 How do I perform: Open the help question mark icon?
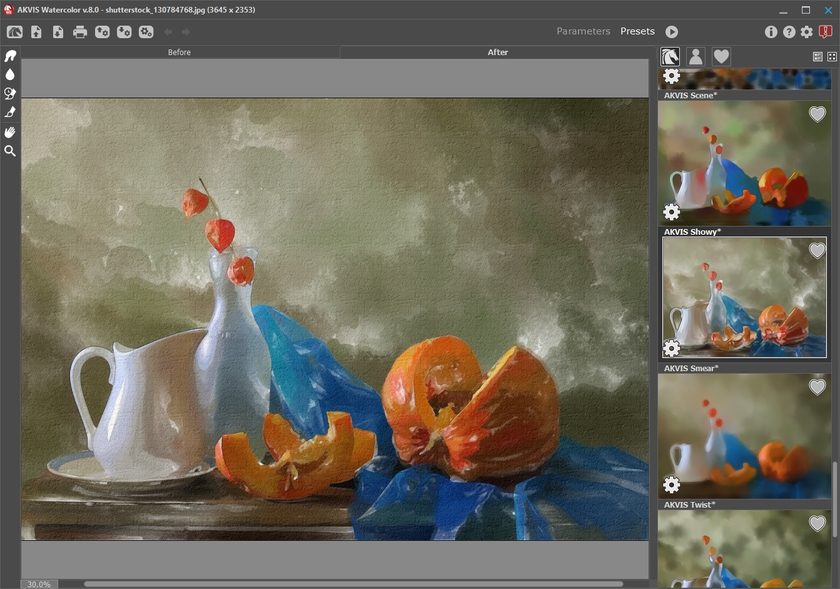[789, 32]
